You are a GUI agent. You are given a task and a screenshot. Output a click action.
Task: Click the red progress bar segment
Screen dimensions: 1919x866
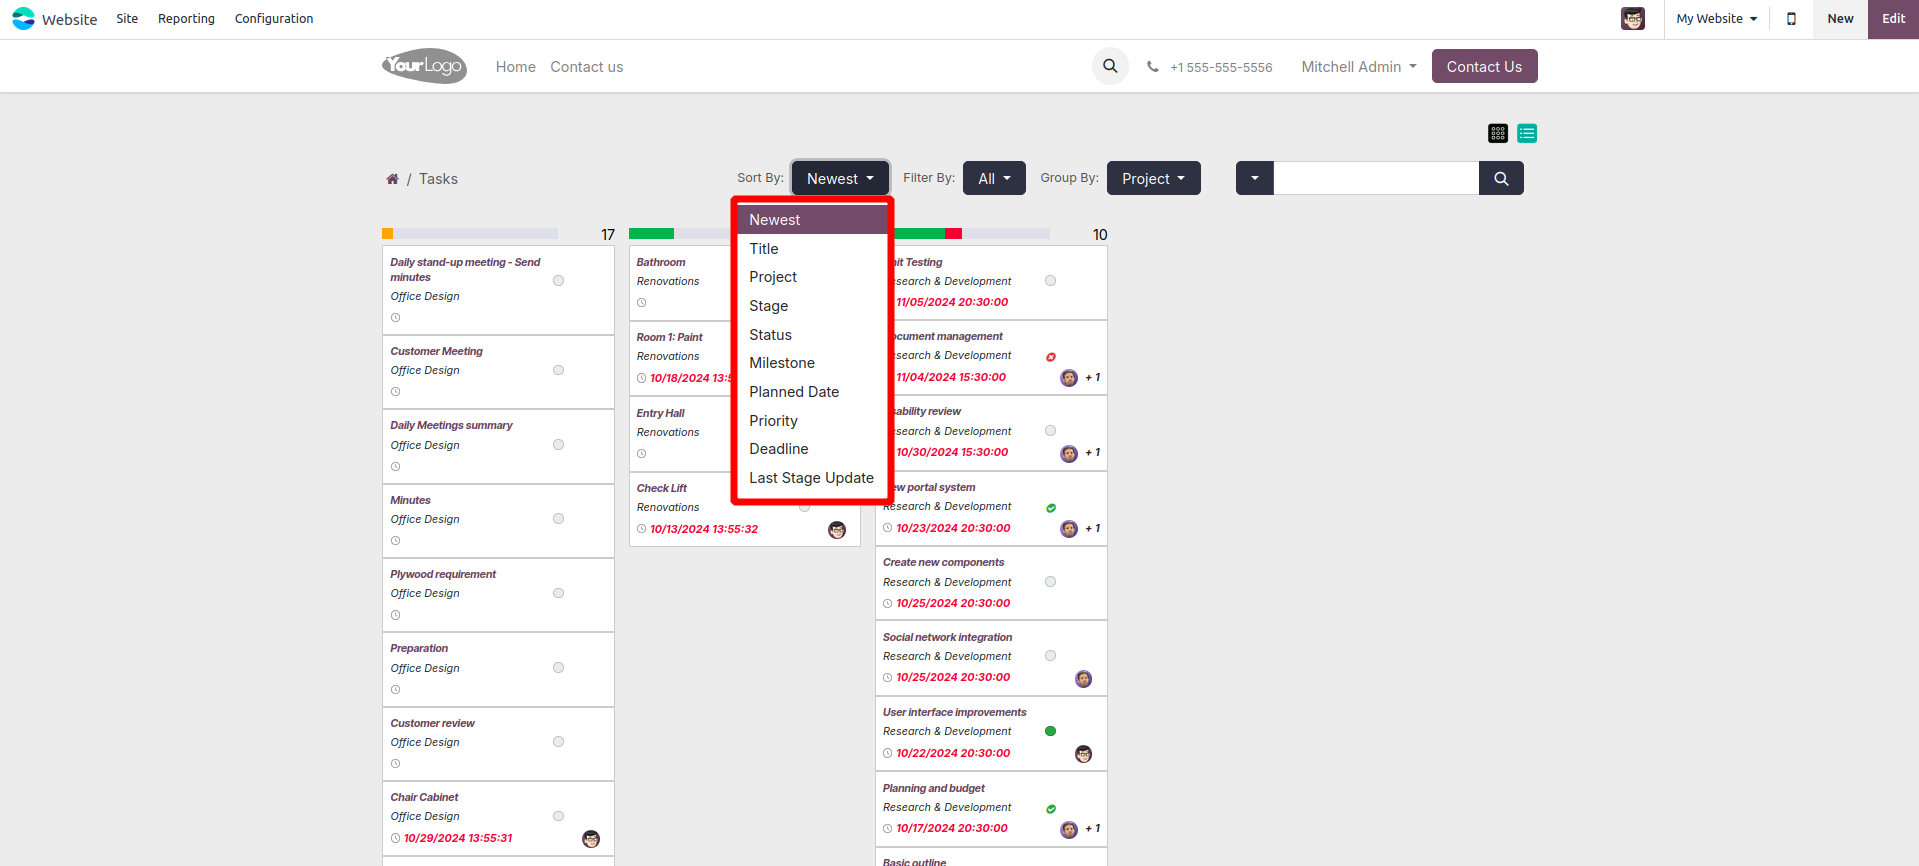point(953,234)
